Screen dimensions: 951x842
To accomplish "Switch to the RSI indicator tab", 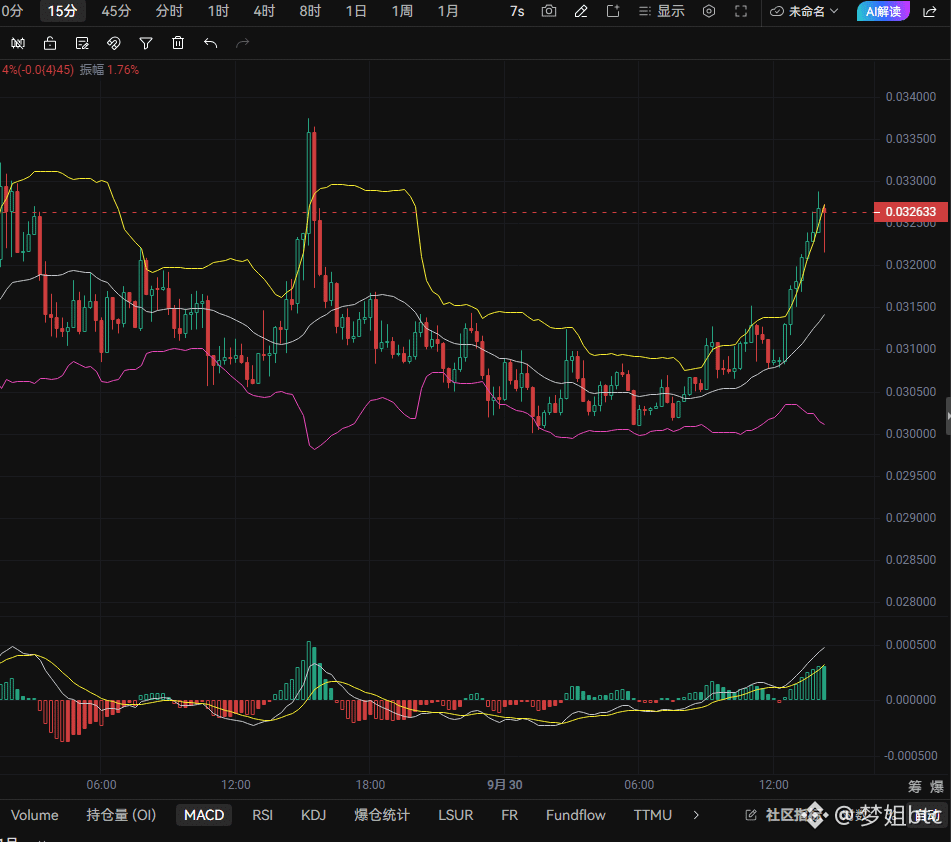I will (x=263, y=815).
